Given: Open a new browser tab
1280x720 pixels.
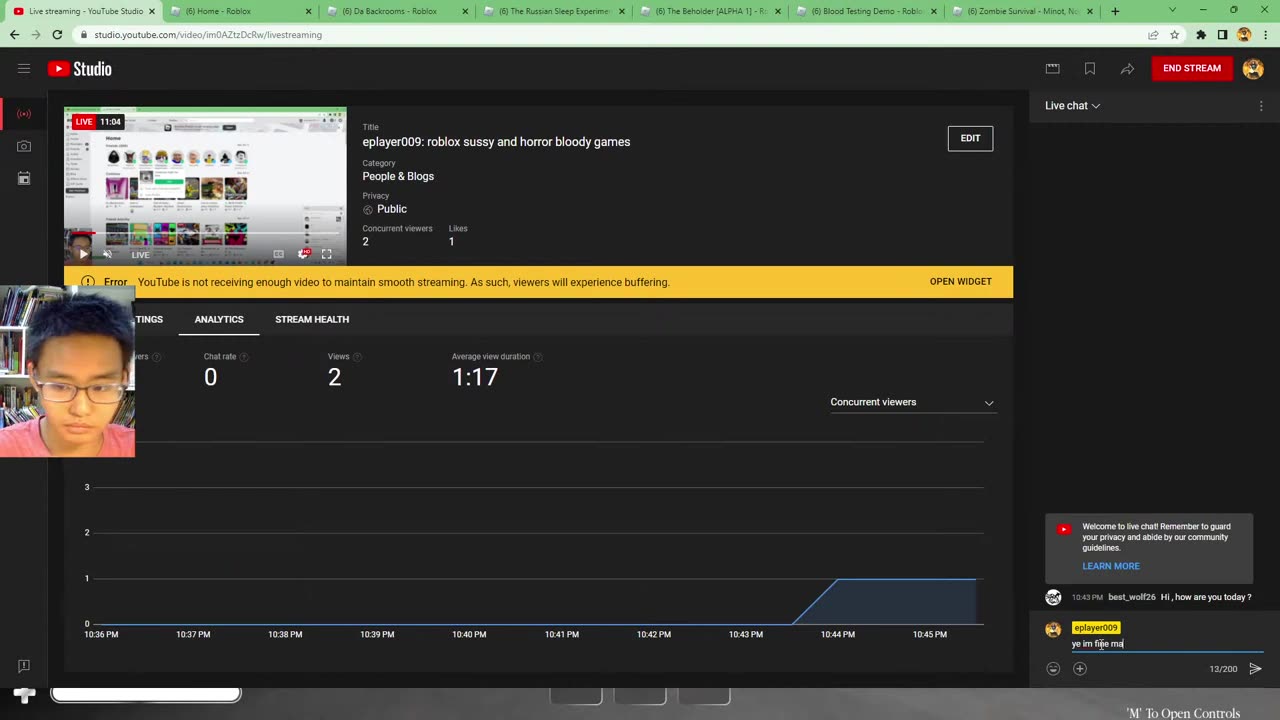Looking at the screenshot, I should (x=1115, y=11).
